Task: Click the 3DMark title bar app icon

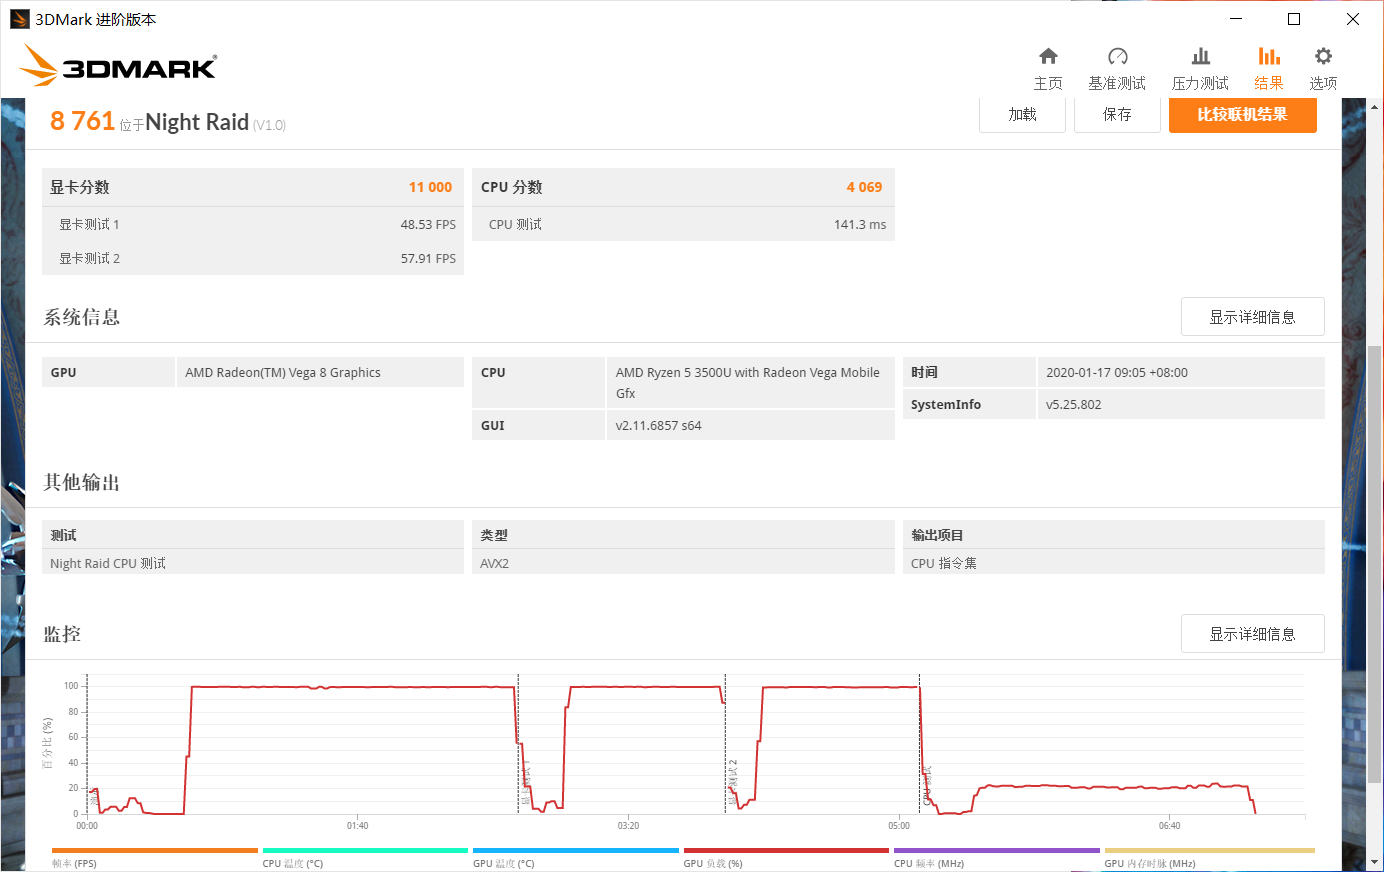Action: [19, 19]
